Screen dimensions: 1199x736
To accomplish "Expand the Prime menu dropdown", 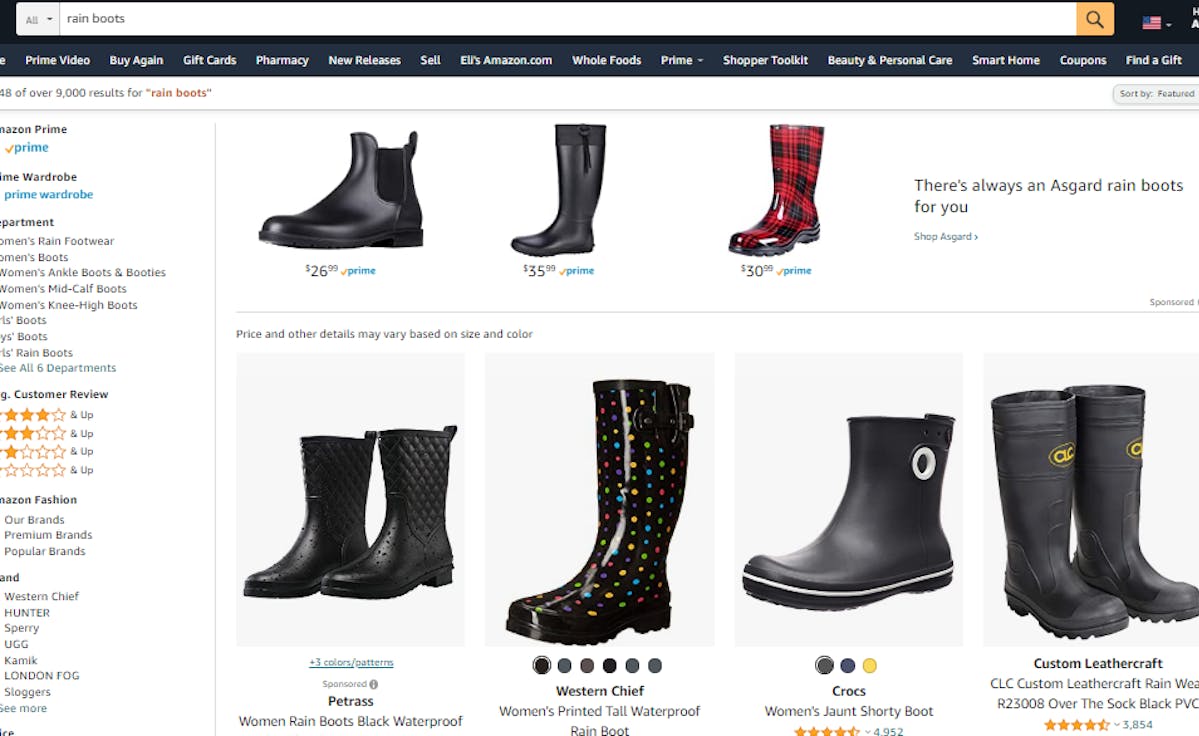I will coord(681,60).
